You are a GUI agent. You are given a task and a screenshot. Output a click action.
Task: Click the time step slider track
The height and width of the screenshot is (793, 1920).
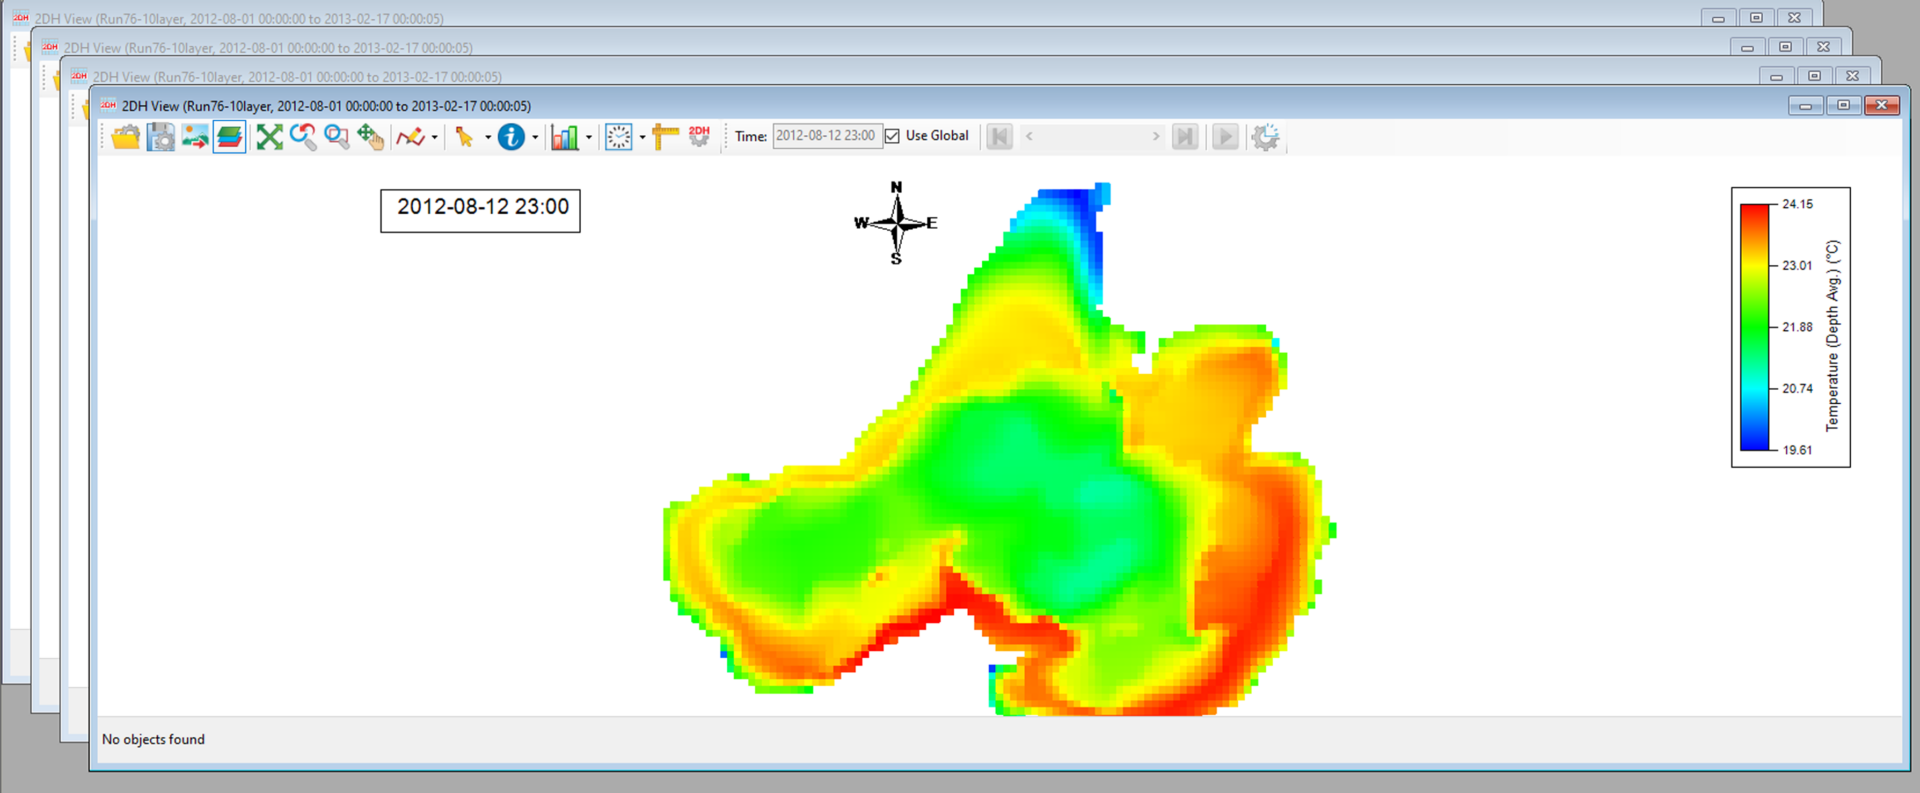[1092, 137]
